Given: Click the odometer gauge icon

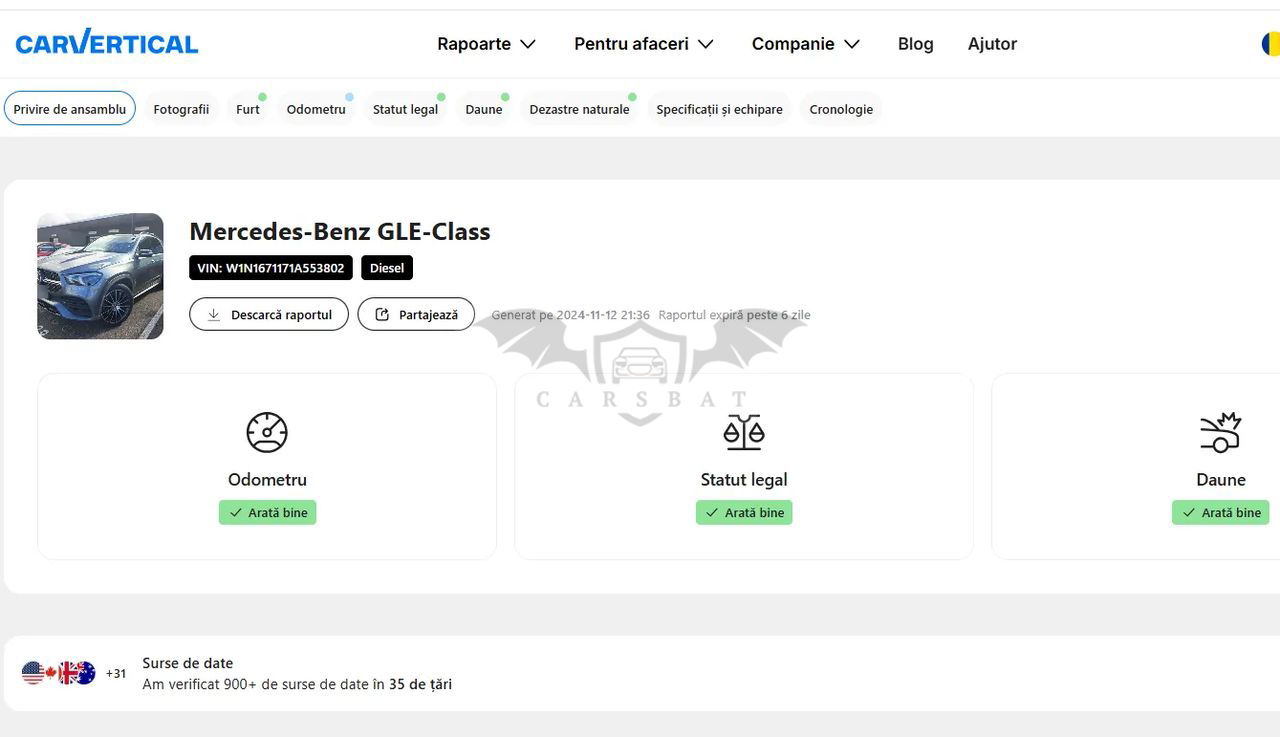Looking at the screenshot, I should pyautogui.click(x=267, y=432).
